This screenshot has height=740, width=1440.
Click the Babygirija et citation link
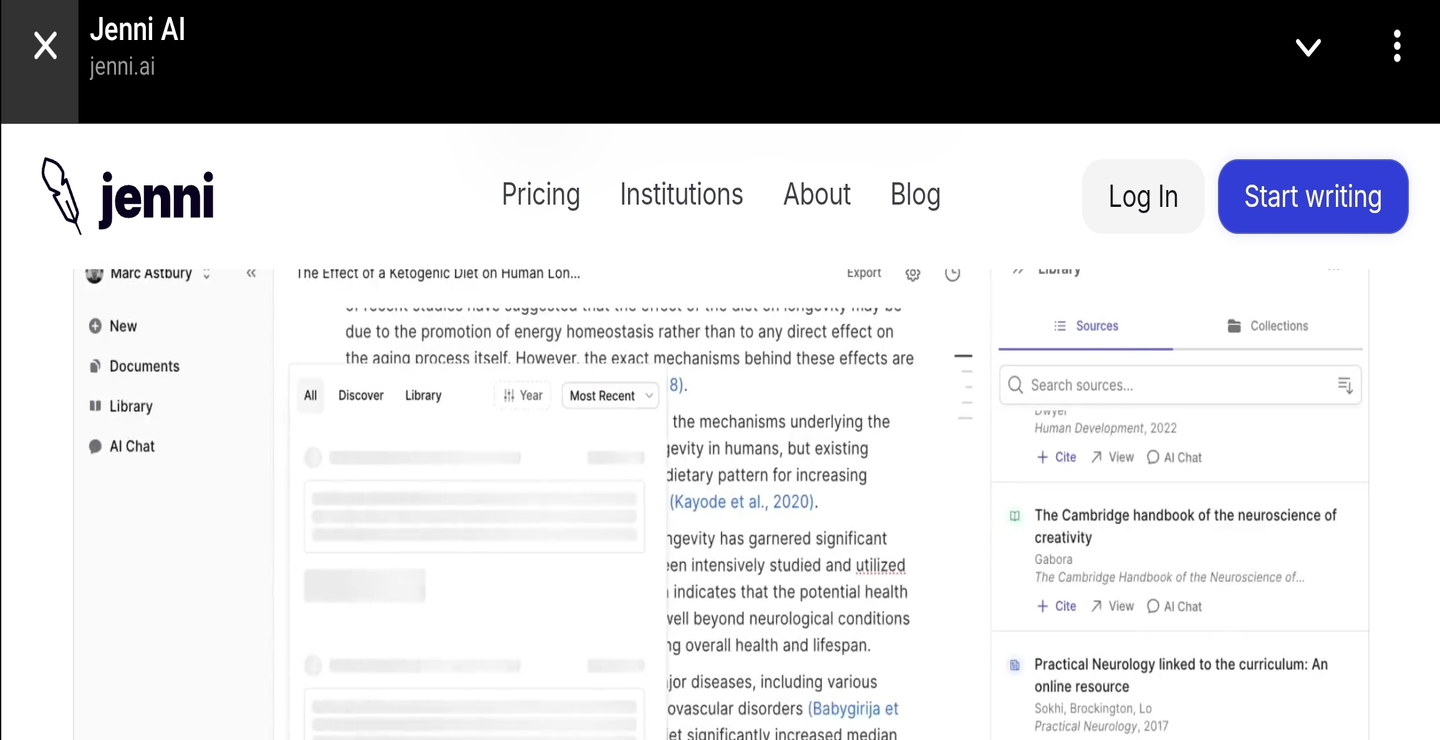[853, 709]
